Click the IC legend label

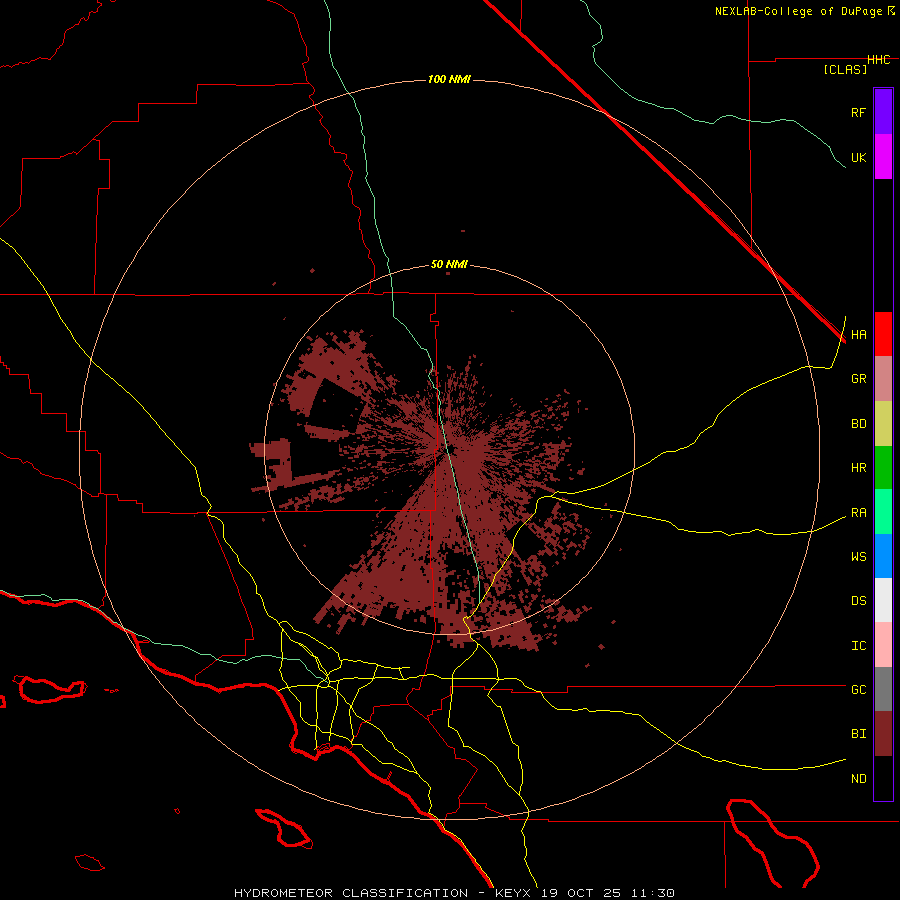858,646
